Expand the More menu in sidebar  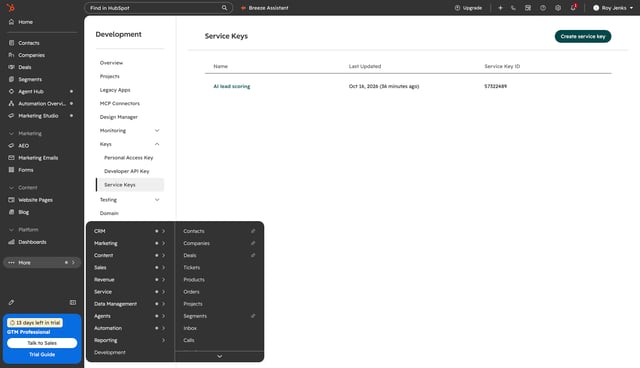pos(42,263)
